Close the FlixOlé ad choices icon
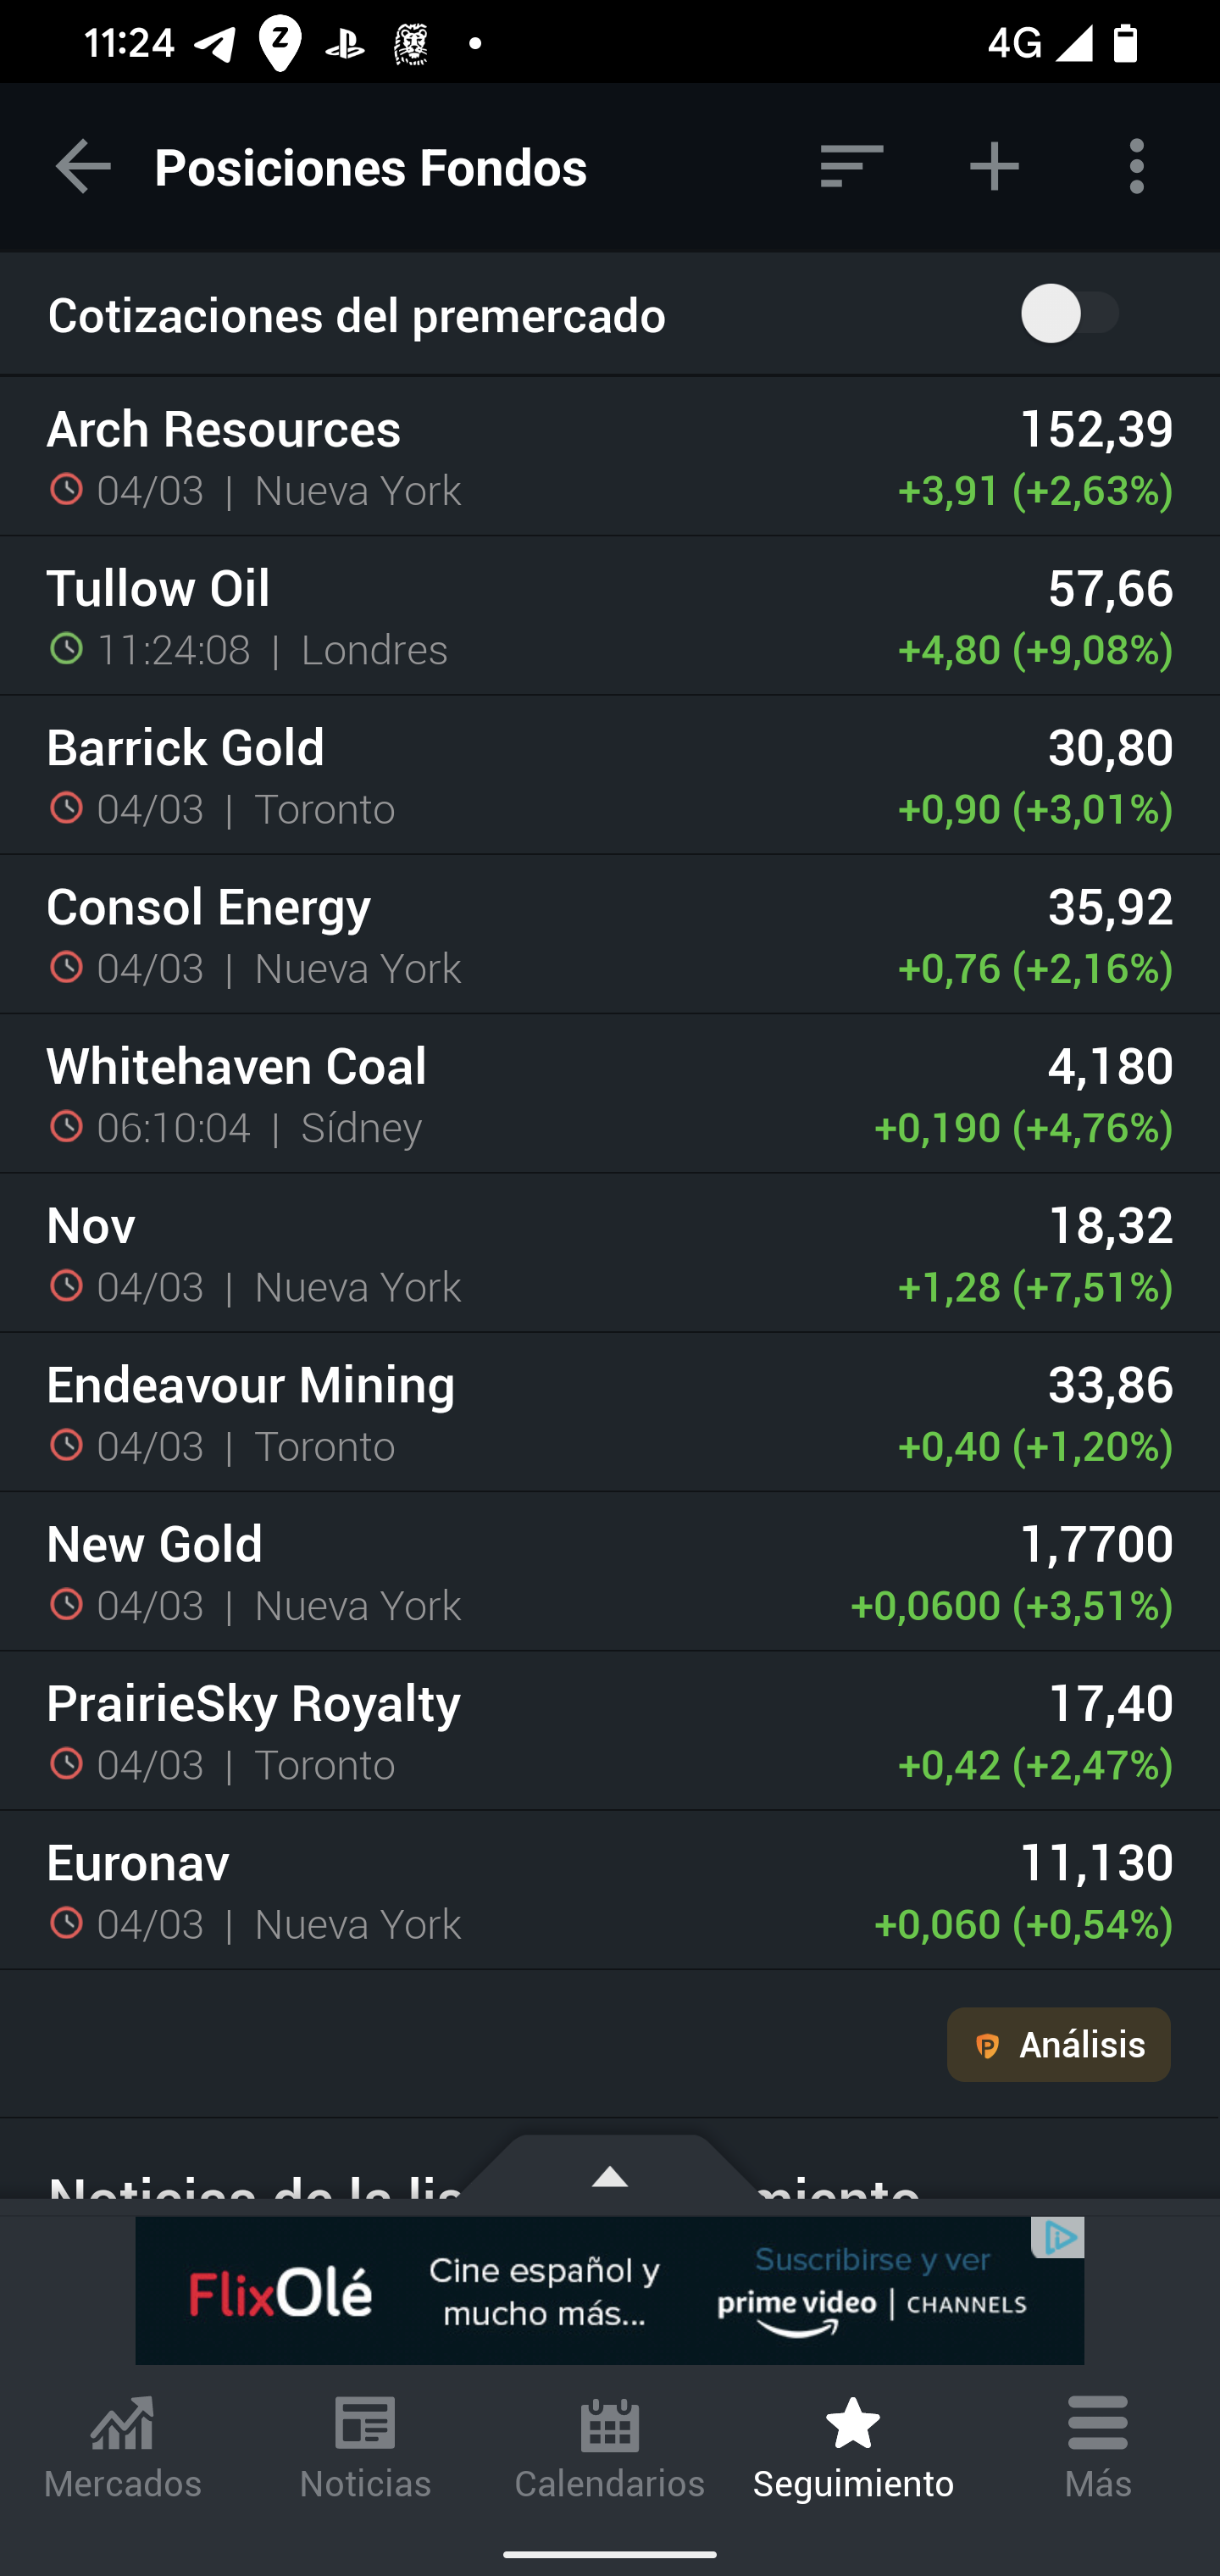 [x=1059, y=2237]
